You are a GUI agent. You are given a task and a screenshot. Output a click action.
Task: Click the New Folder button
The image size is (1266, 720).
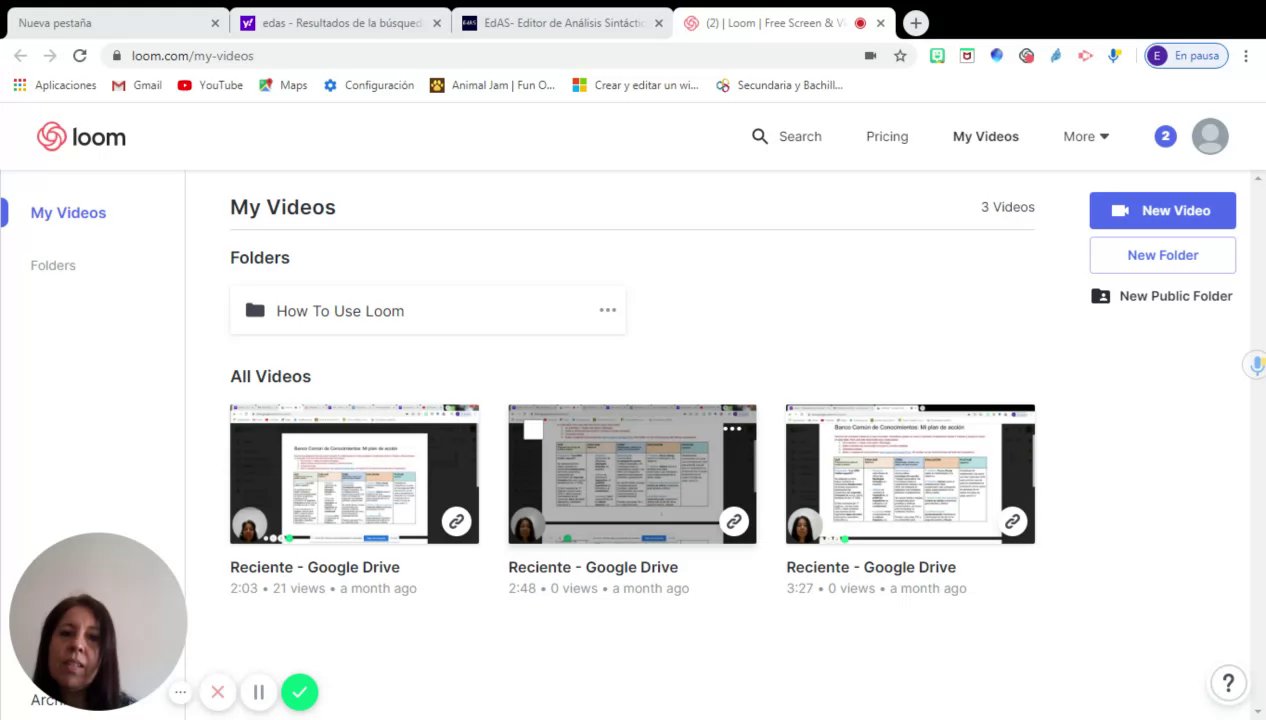1162,255
